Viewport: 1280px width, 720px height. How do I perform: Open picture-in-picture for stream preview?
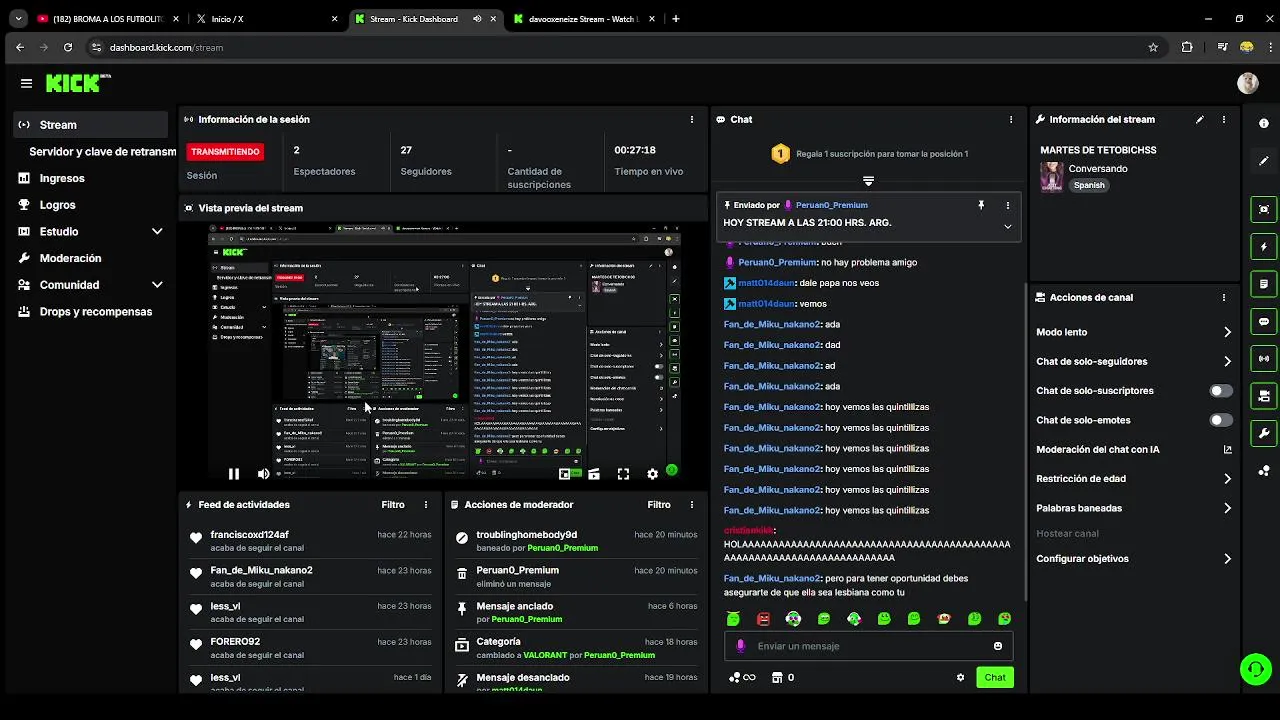point(565,474)
